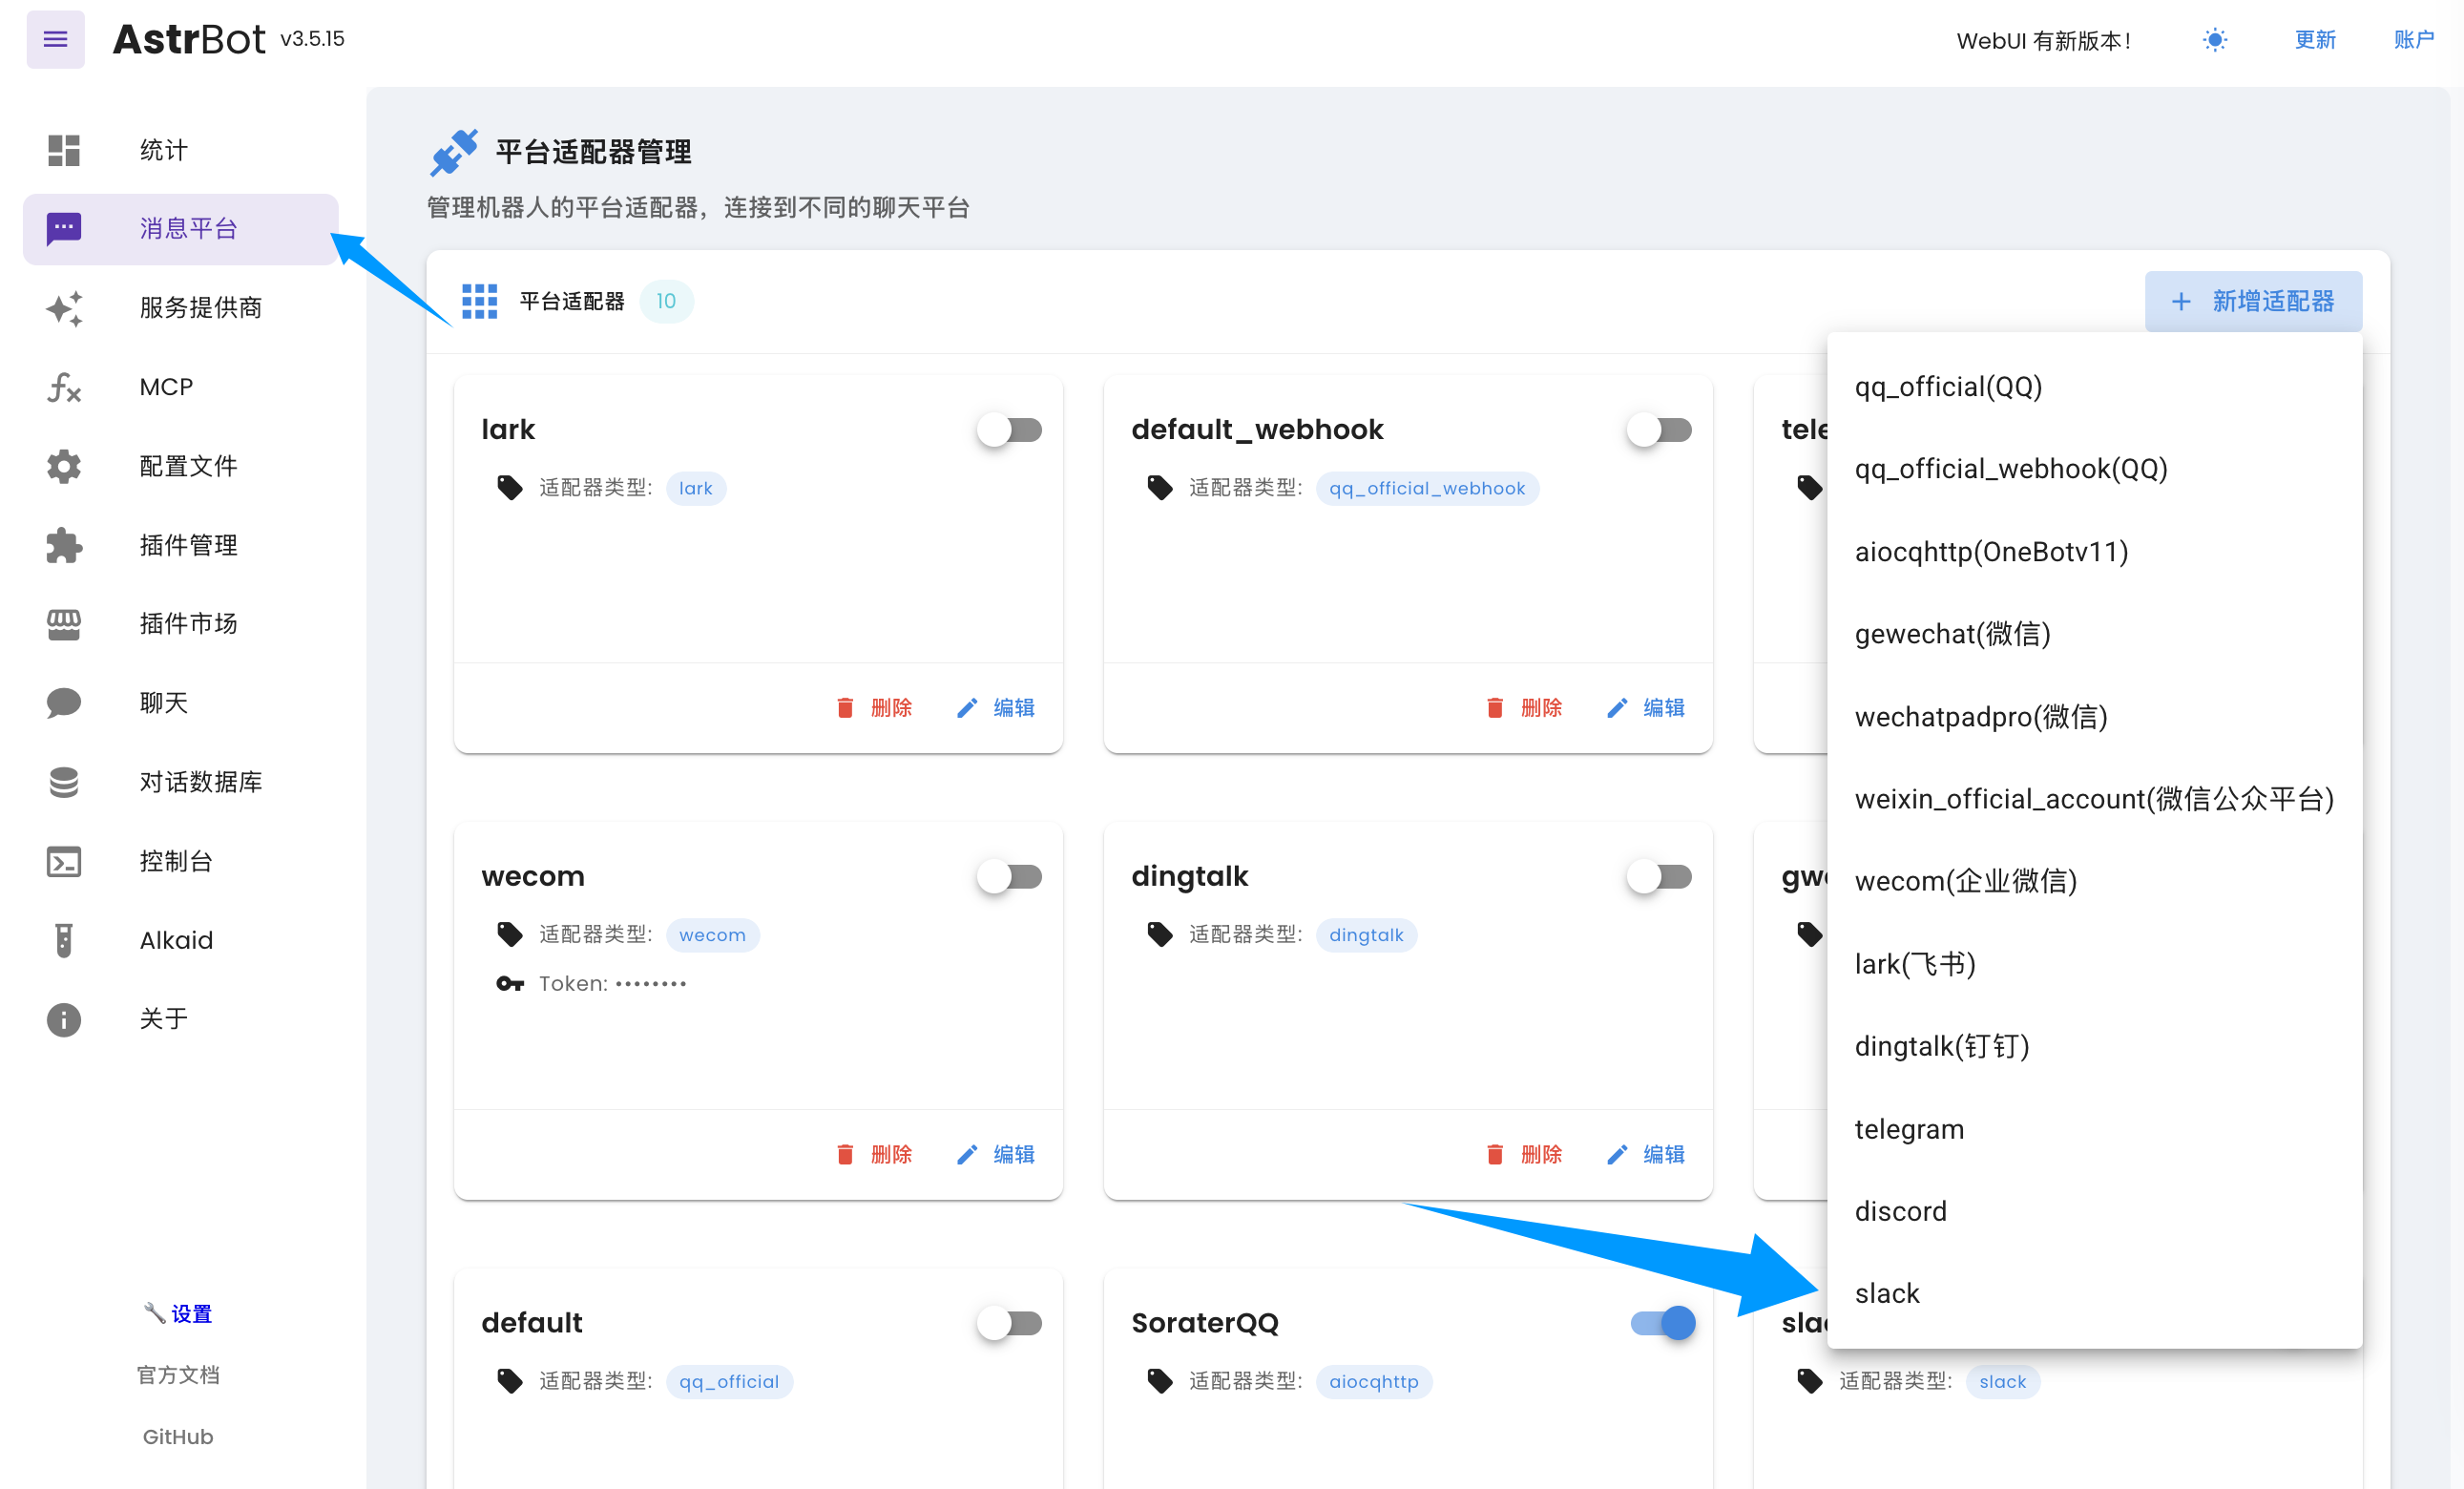
Task: Disable the SoraterQQ adapter switch
Action: [1662, 1323]
